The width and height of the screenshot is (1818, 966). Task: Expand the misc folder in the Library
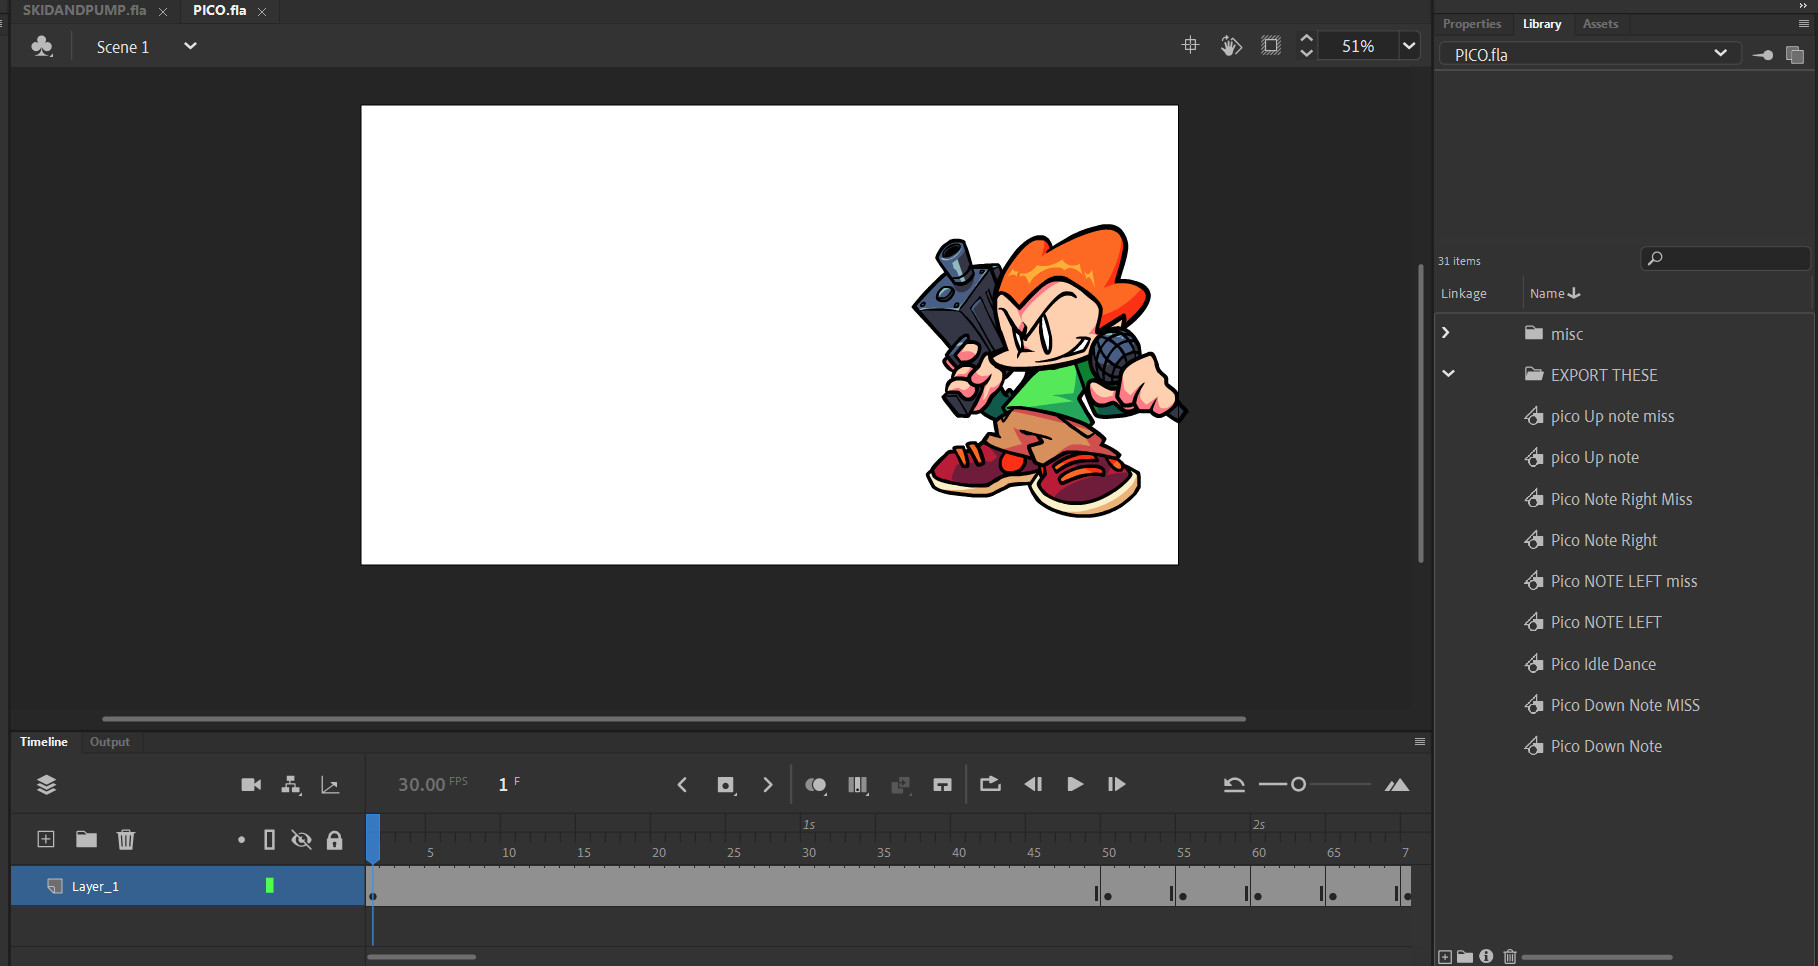(1446, 332)
